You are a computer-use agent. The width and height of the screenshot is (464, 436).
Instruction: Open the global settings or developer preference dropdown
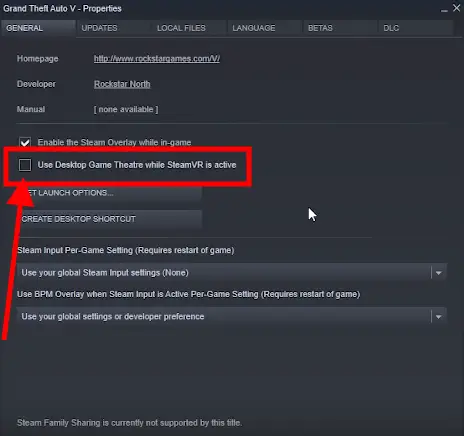pyautogui.click(x=232, y=316)
